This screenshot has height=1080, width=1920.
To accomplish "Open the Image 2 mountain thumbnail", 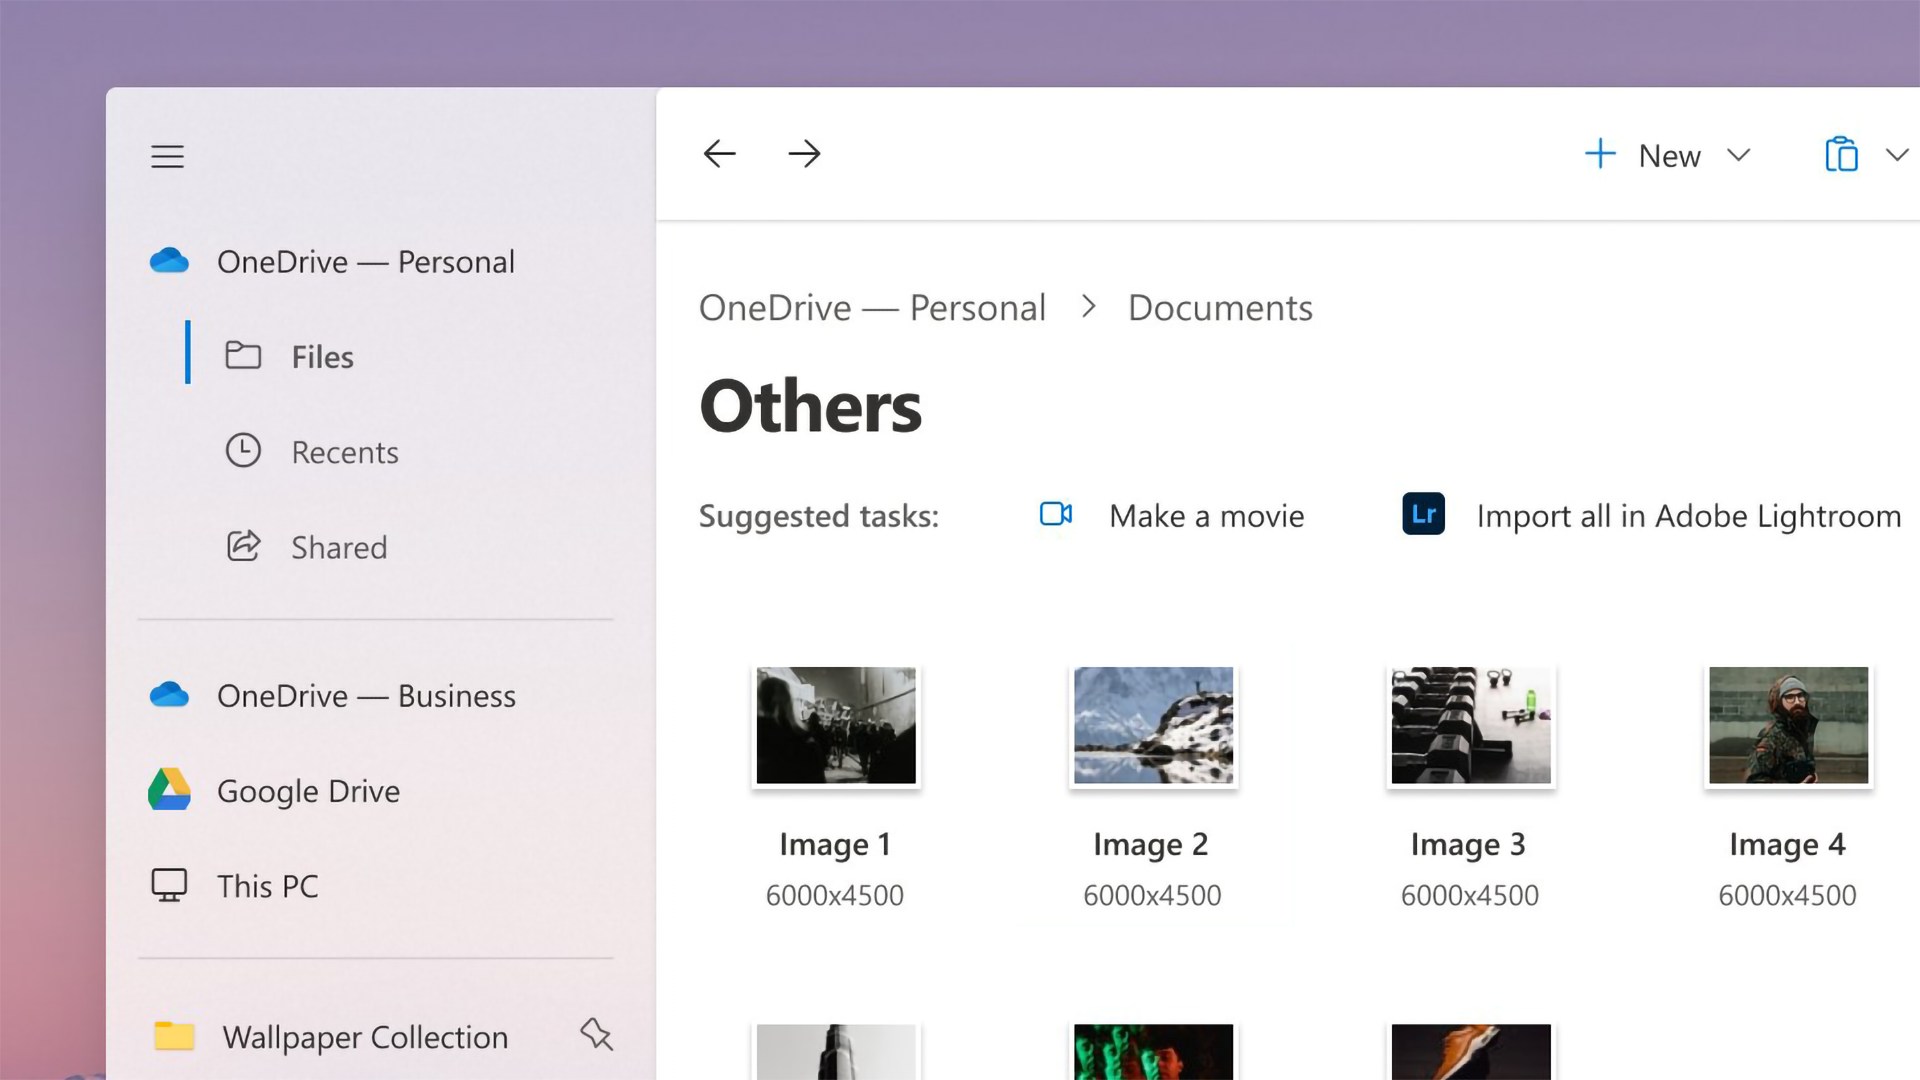I will point(1152,726).
